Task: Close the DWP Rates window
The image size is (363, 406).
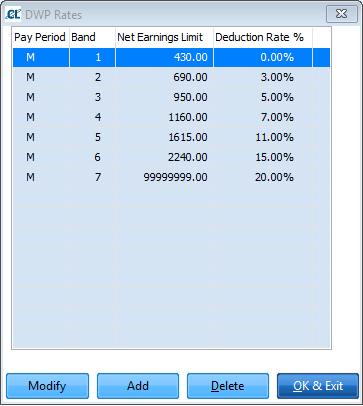Action: coord(342,14)
